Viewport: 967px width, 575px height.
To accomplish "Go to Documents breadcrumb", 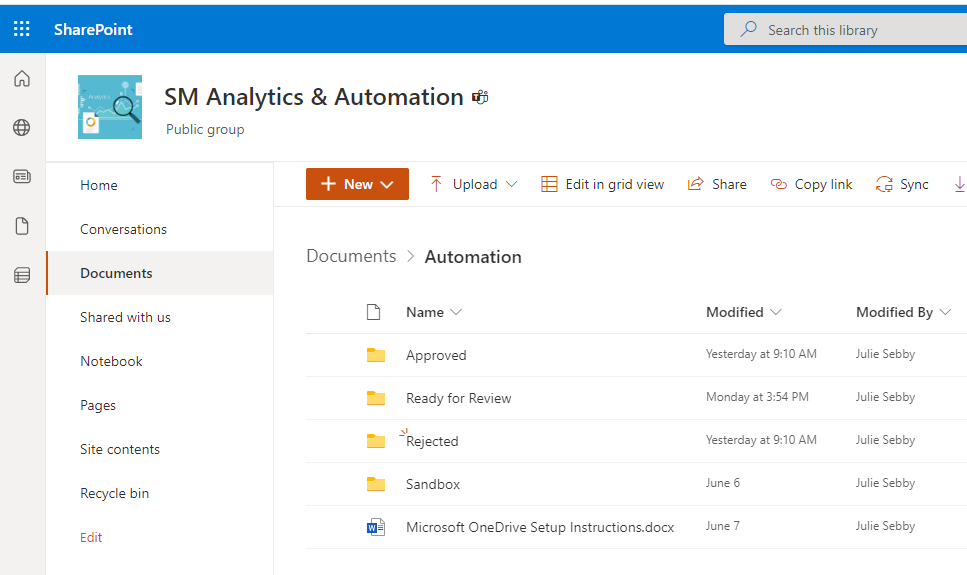I will point(352,256).
